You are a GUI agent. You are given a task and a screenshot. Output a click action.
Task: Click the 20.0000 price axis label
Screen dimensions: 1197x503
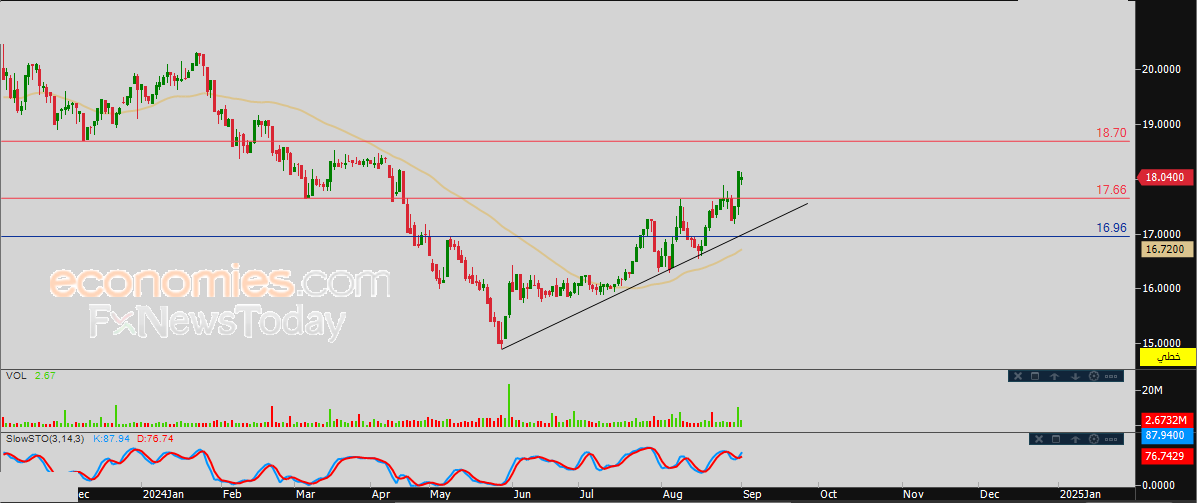pos(1163,69)
